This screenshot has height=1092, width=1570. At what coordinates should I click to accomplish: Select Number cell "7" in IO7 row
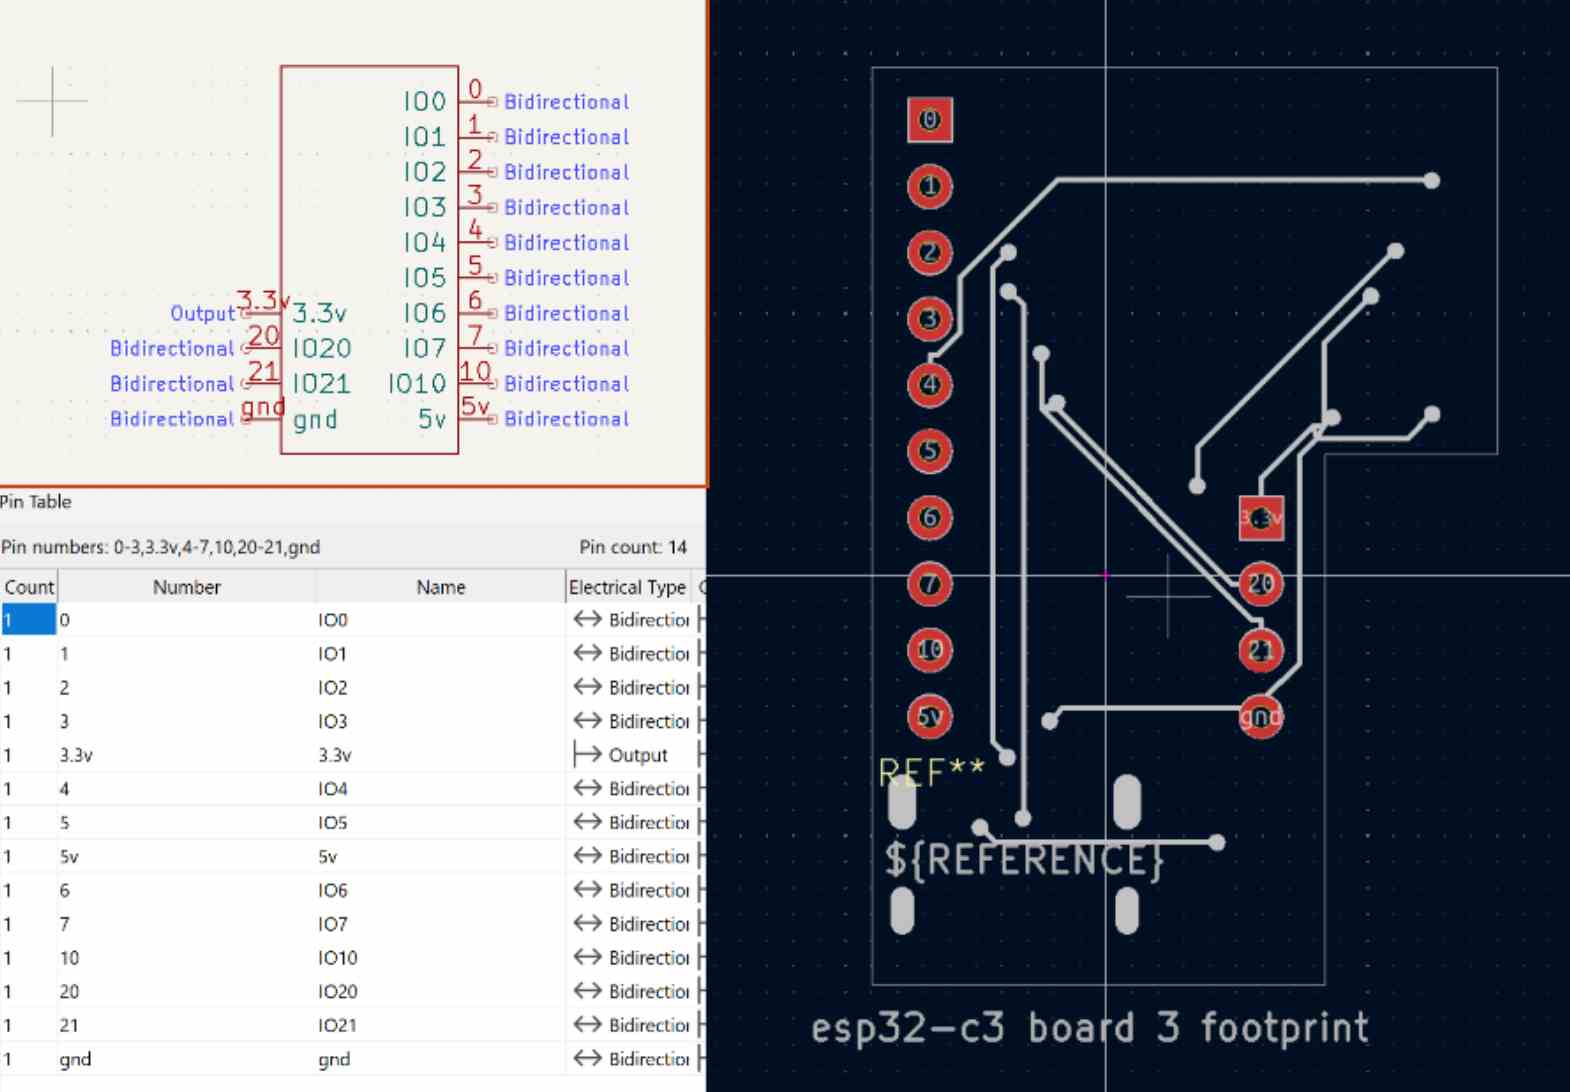[x=186, y=924]
